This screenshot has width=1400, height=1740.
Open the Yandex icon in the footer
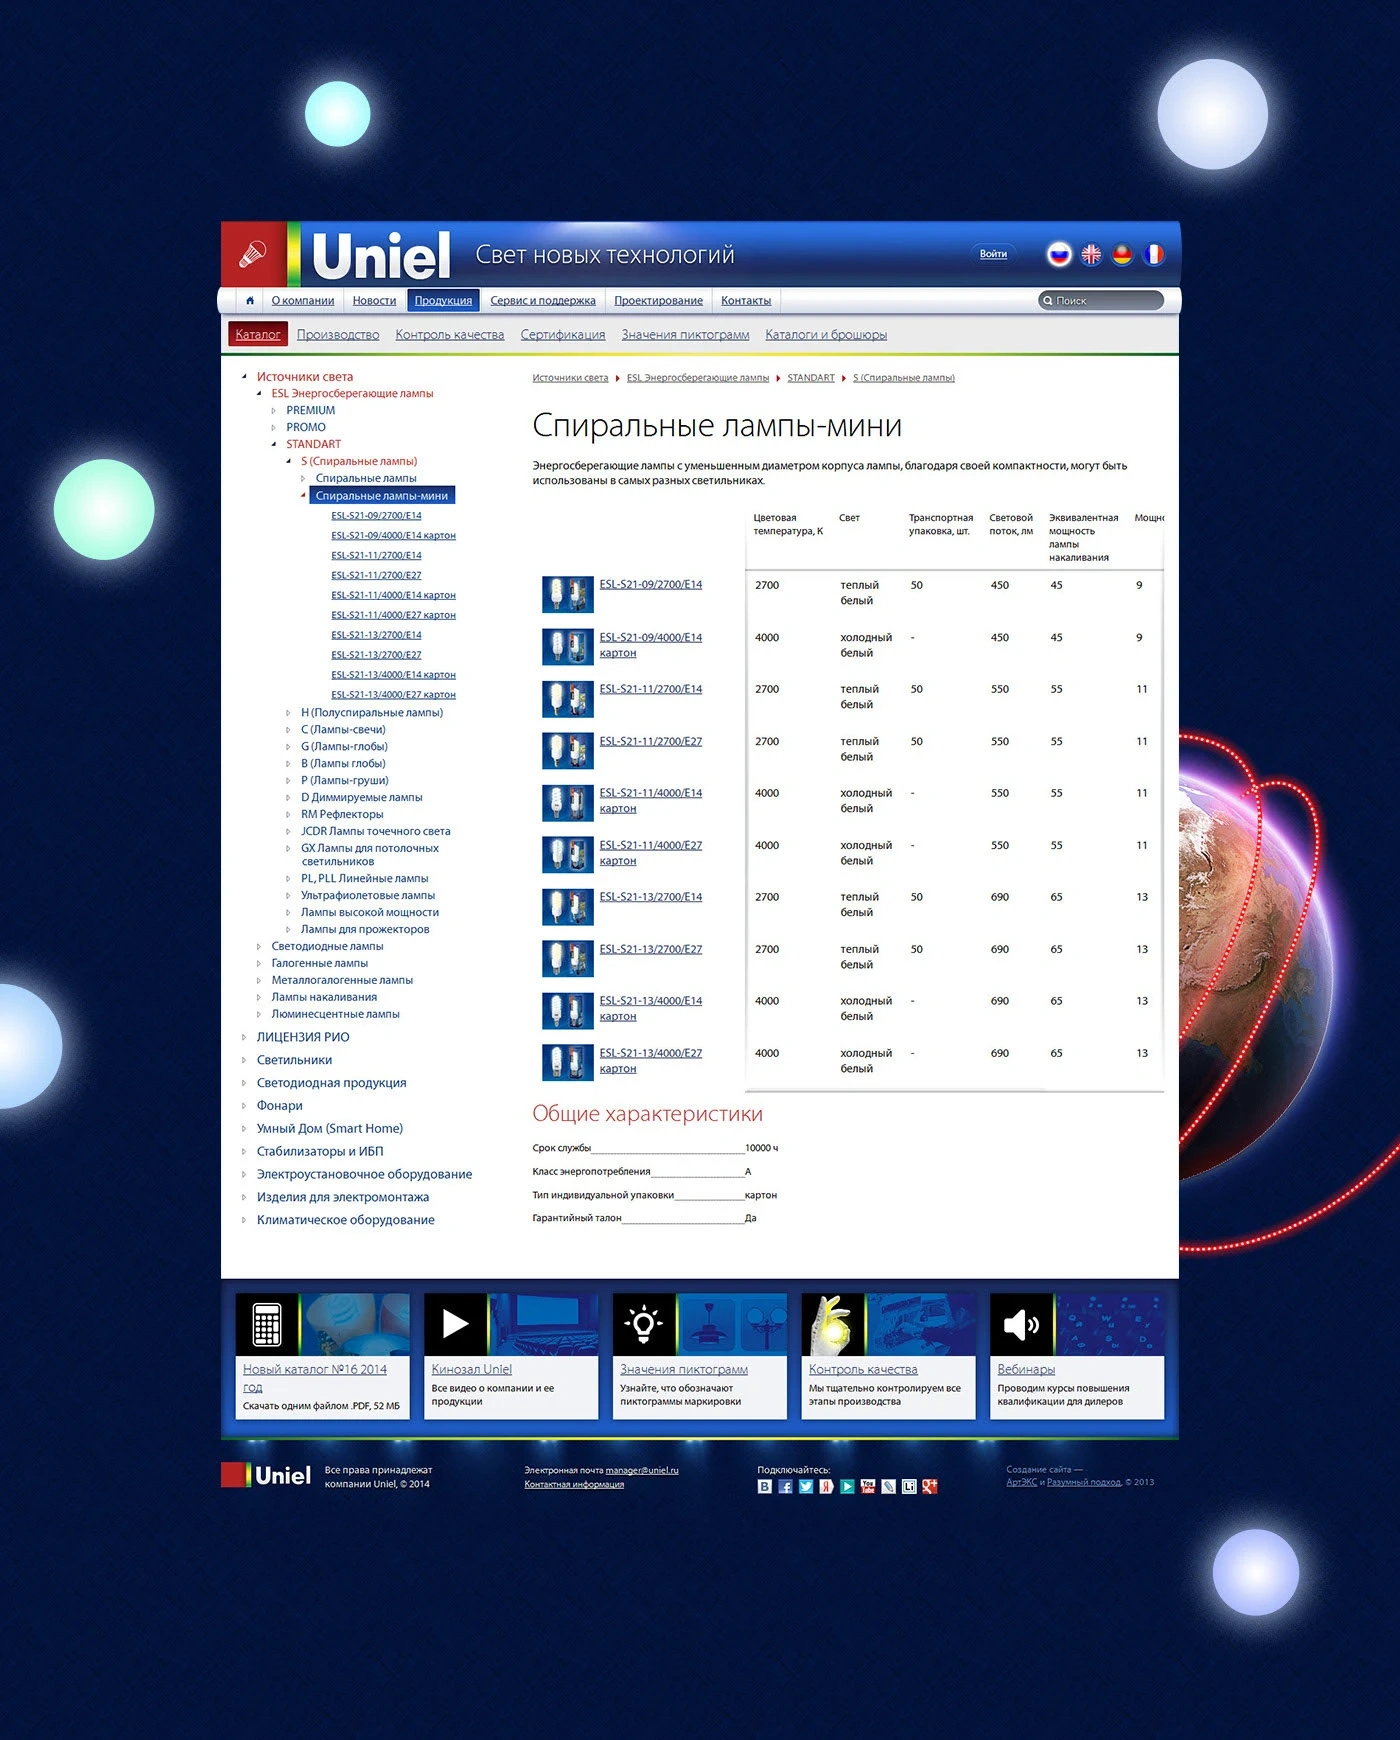click(826, 1487)
